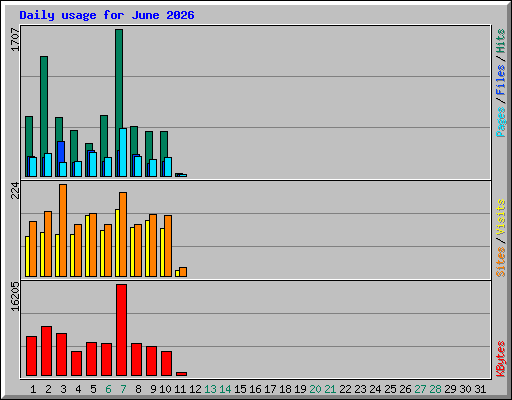Click green day label 21 on the x-axis
This screenshot has width=512, height=400.
pos(330,389)
